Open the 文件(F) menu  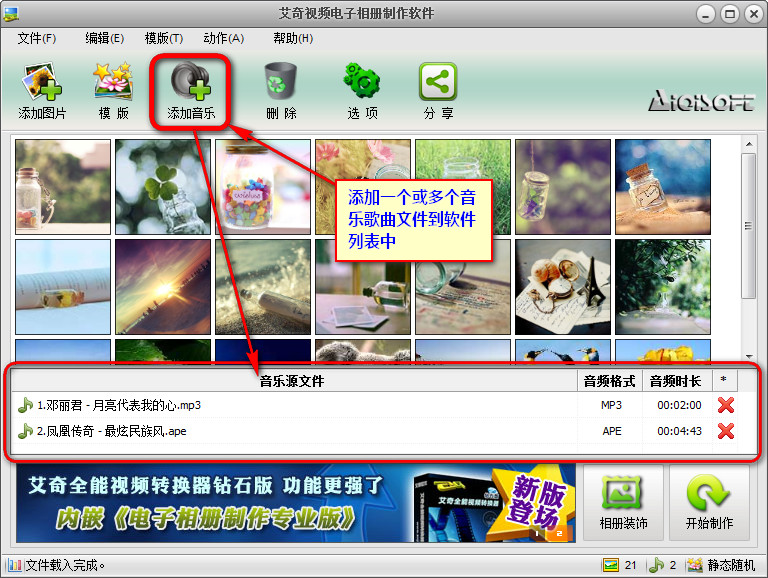(37, 38)
